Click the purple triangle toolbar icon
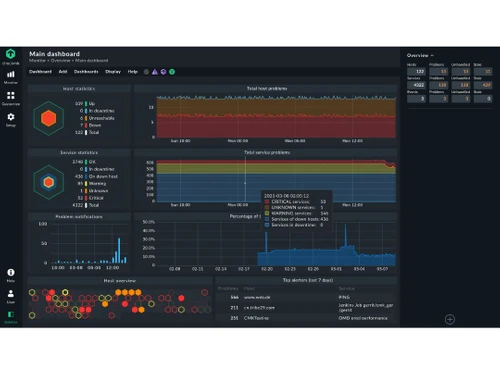Viewport: 500px width, 375px height. (x=155, y=72)
